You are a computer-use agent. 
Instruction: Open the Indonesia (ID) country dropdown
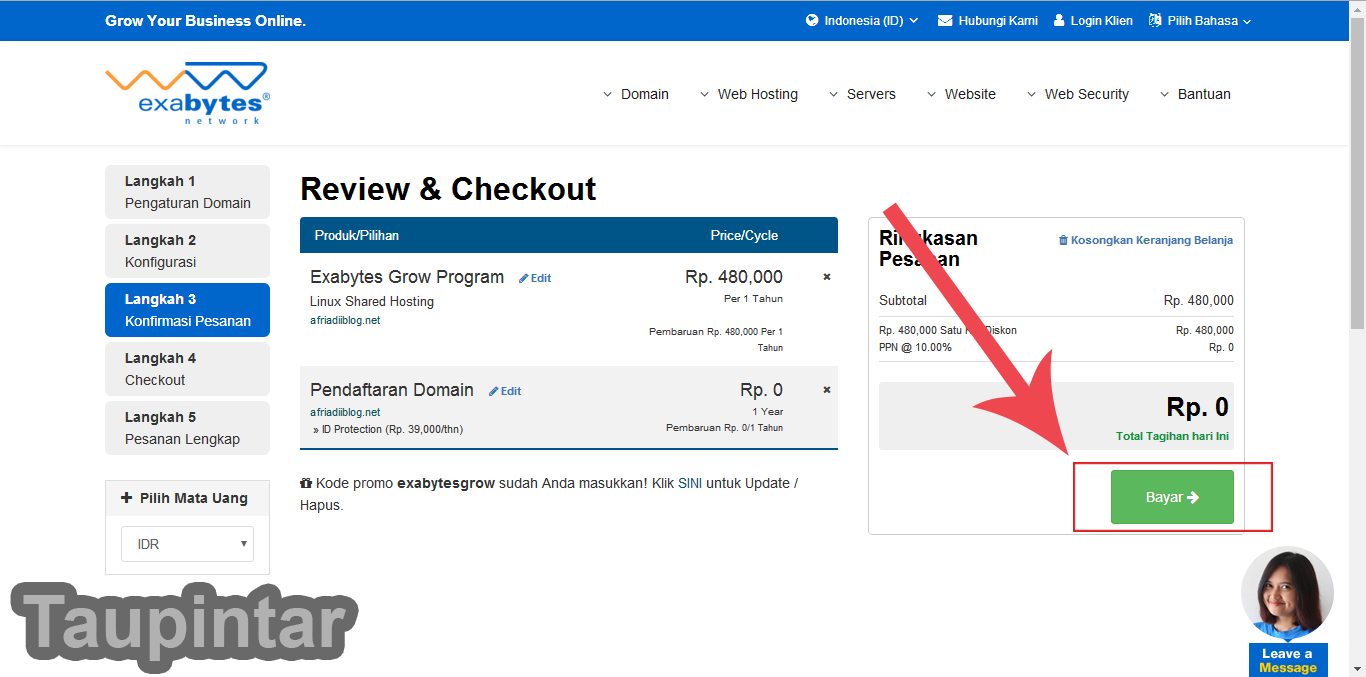click(x=862, y=20)
